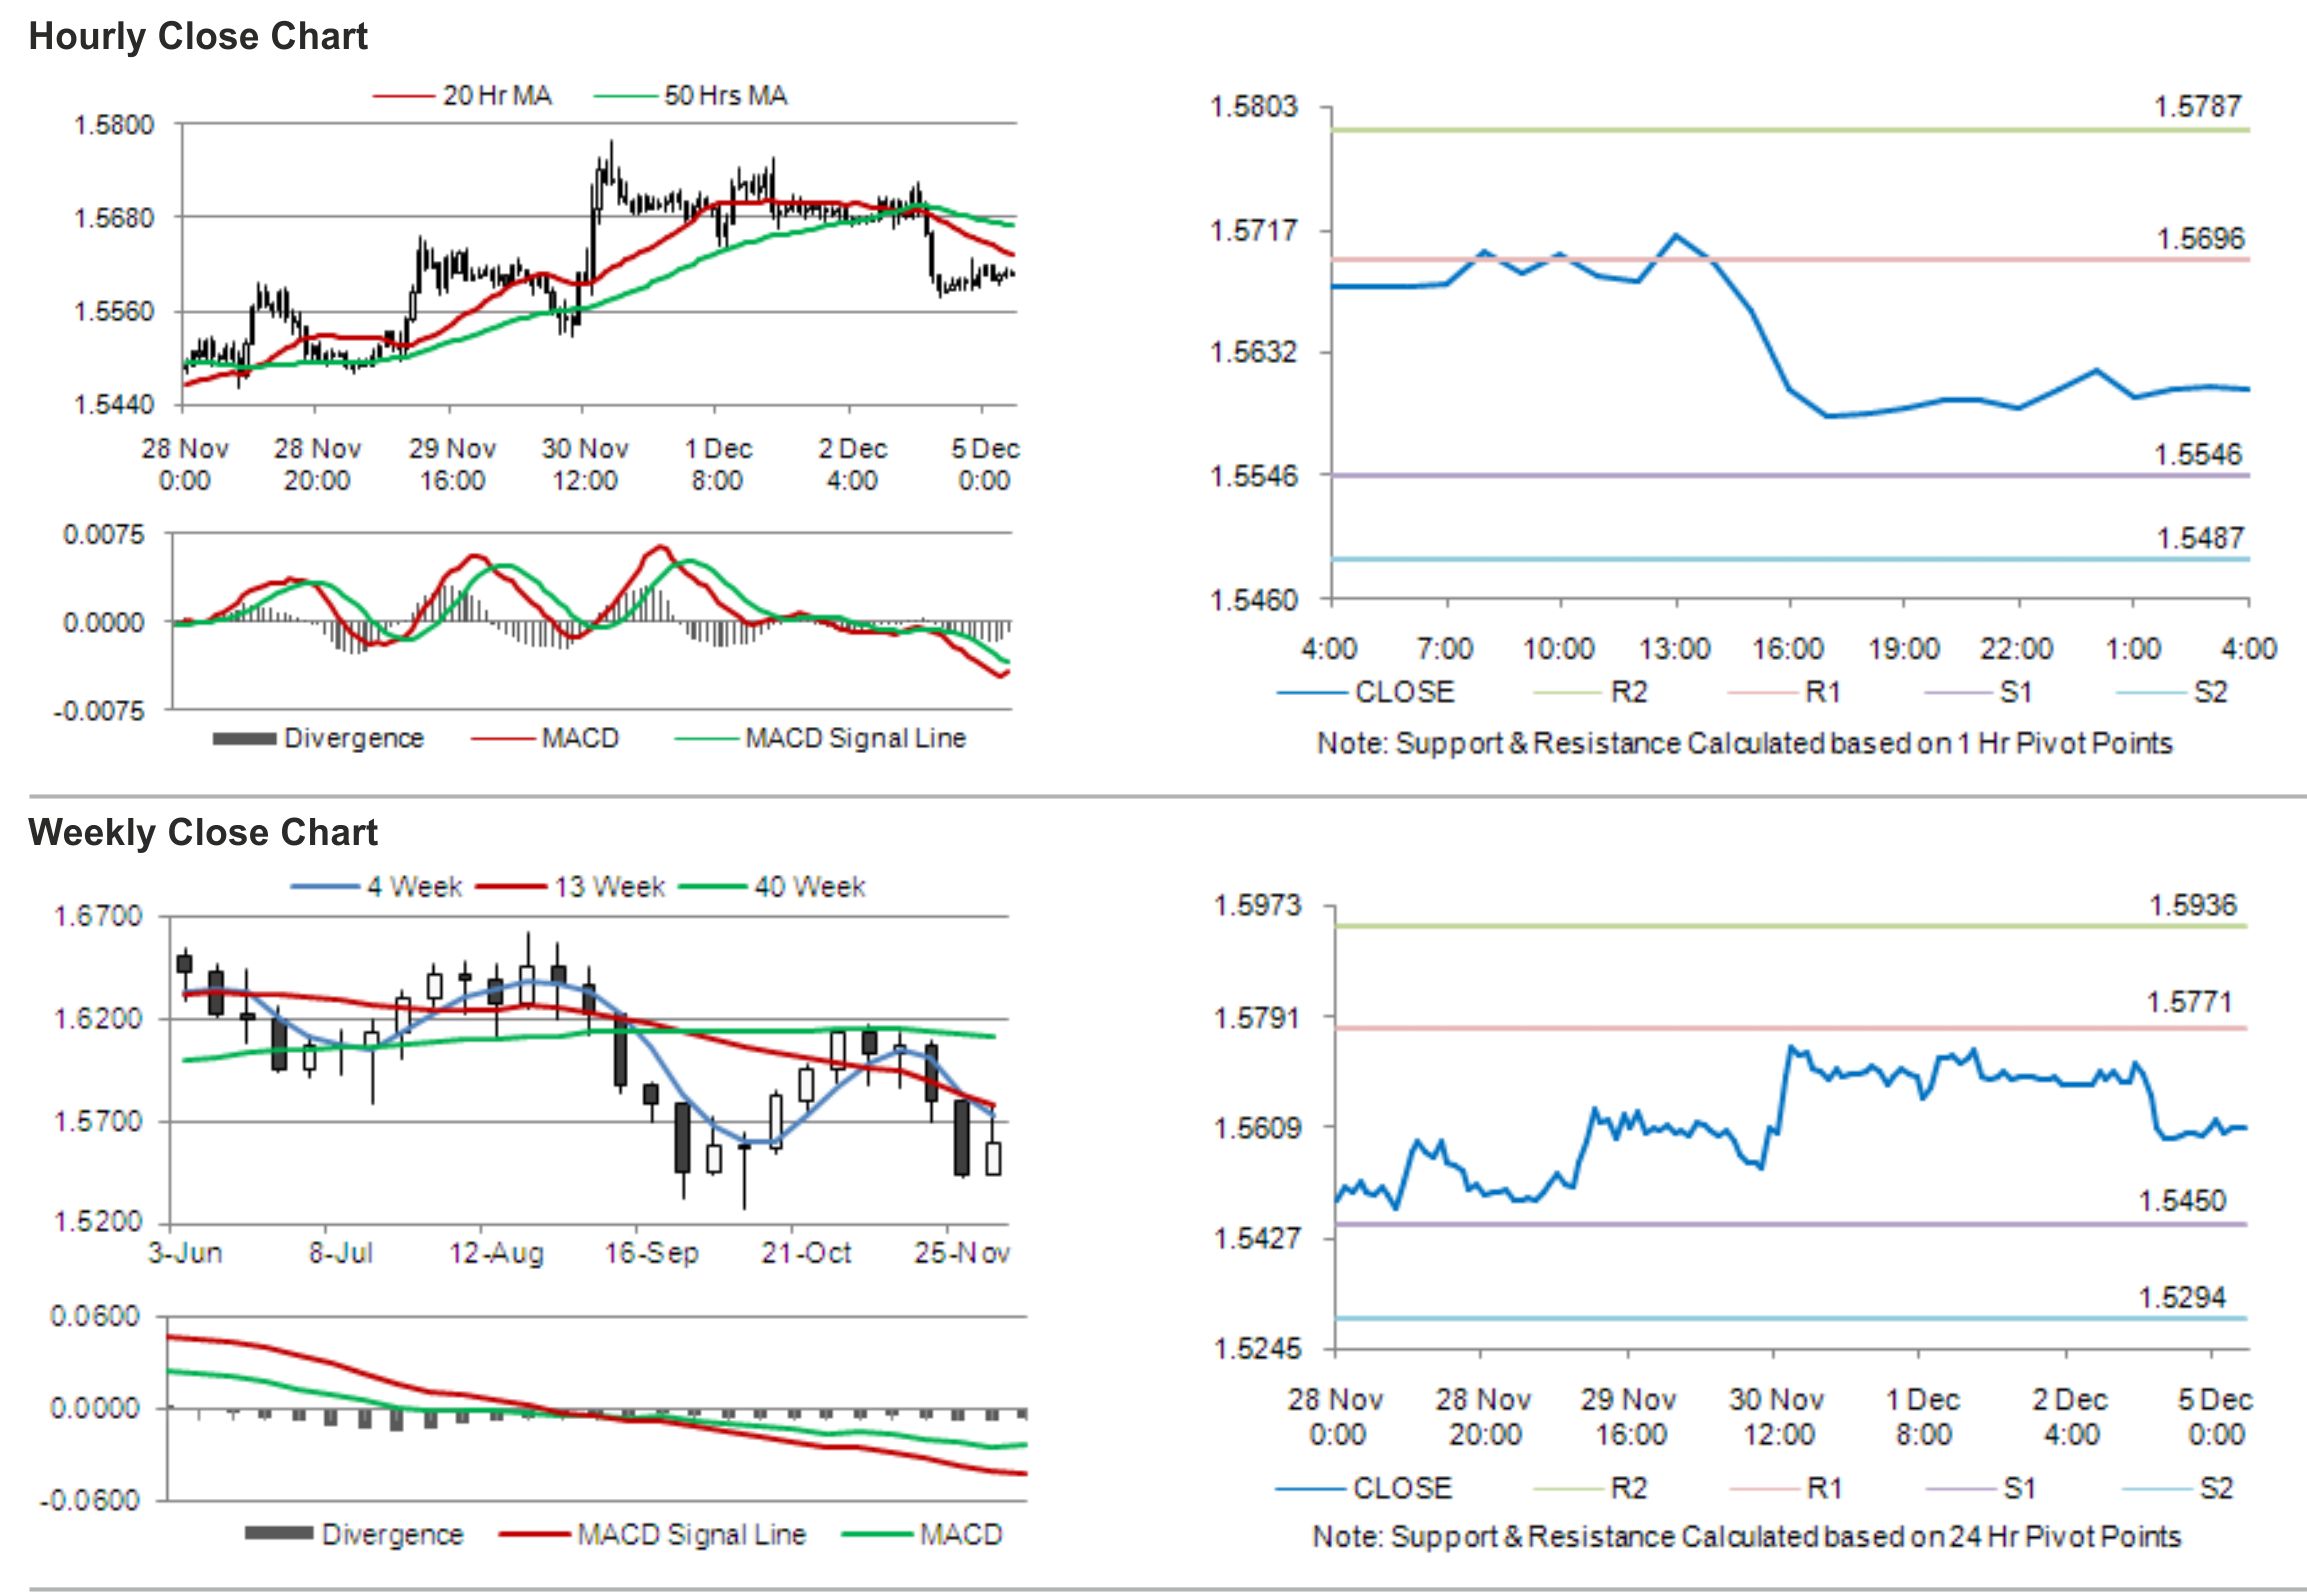Click the "Weekly Close Chart" heading

tap(203, 832)
